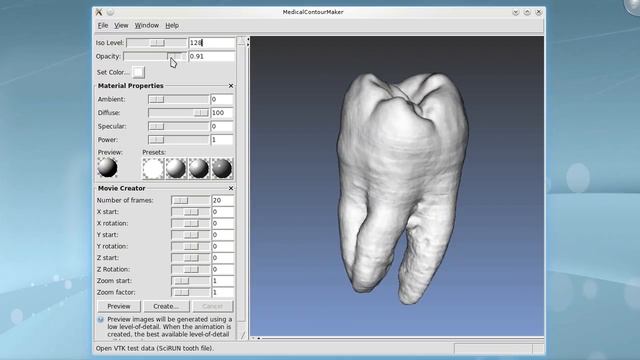Click the X start slider
Viewport: 640px width, 360px height.
click(x=190, y=212)
